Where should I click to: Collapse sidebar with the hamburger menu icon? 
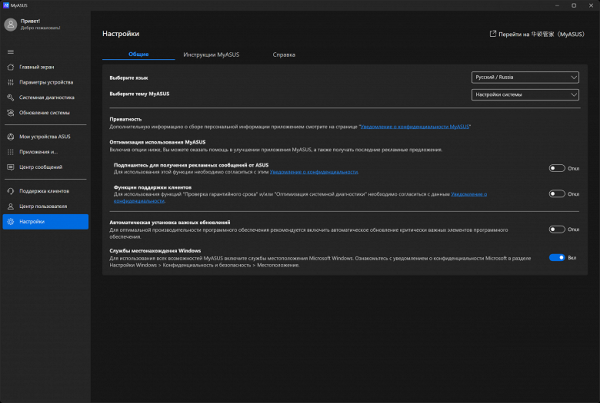coord(10,50)
